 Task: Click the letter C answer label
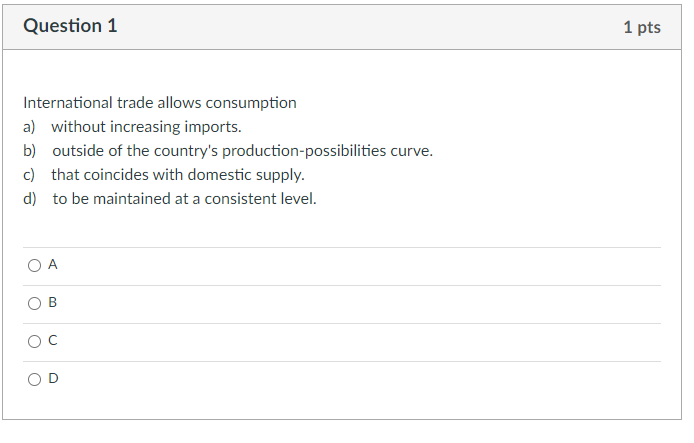(53, 341)
